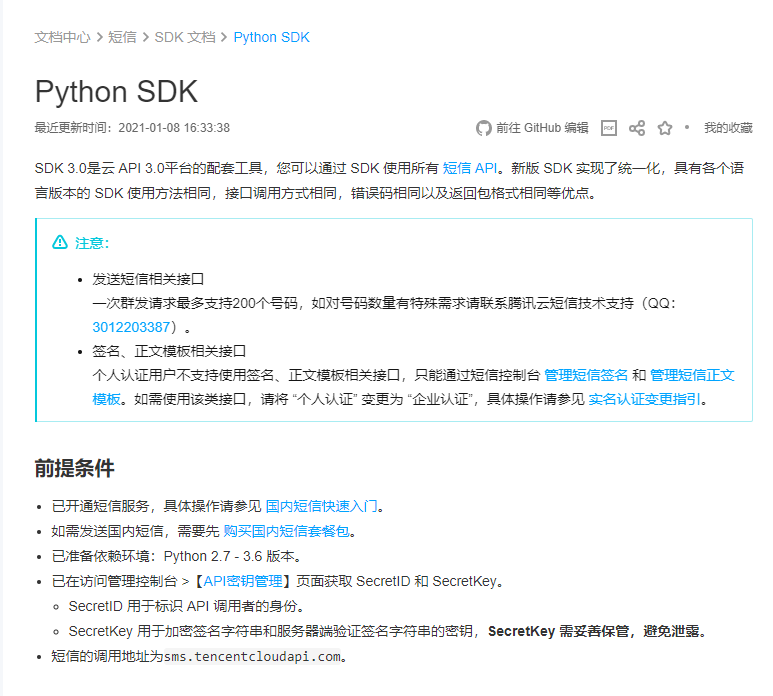Click the Python SDK page title
The image size is (773, 696).
click(x=116, y=92)
